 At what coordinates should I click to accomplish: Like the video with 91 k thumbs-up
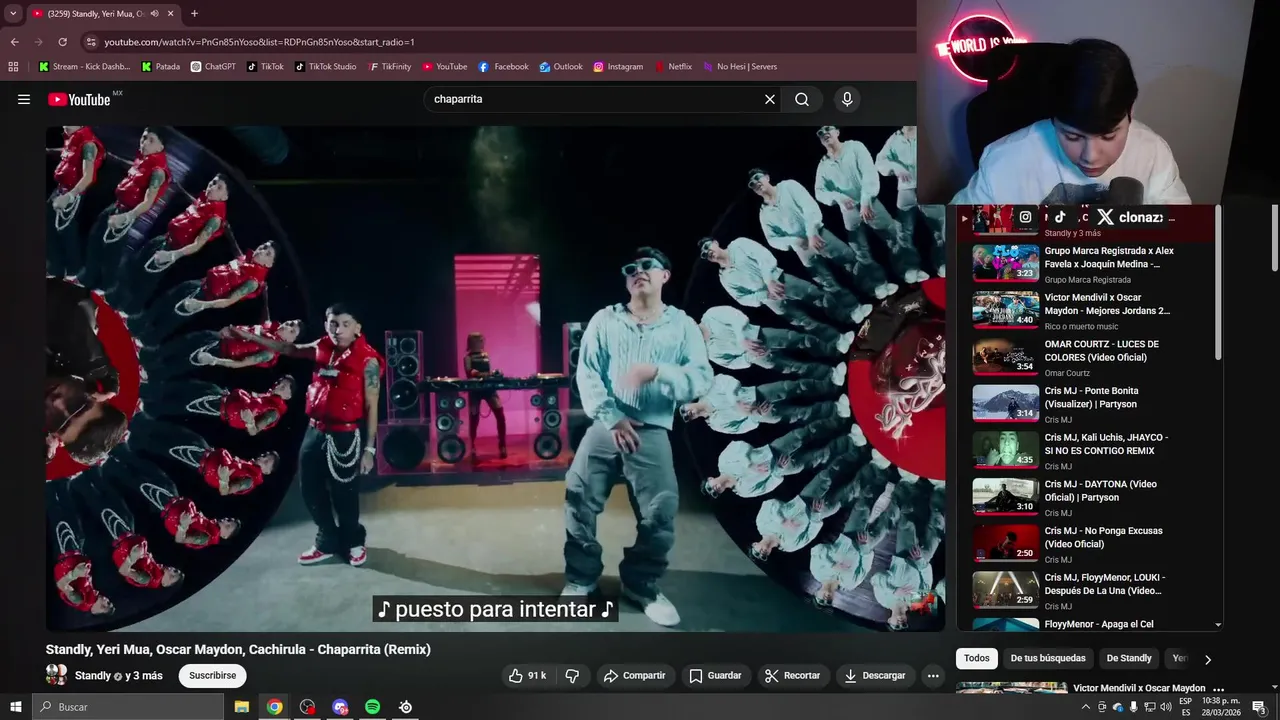(528, 676)
